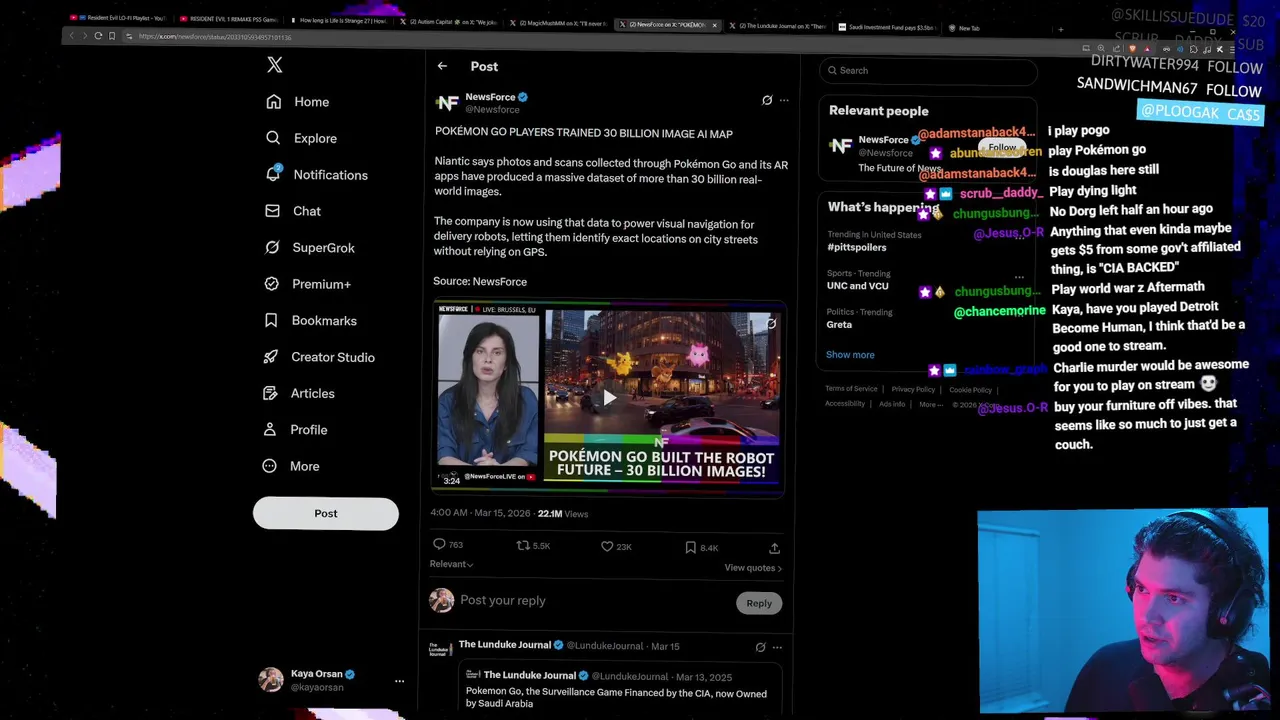Open the Privacy Policy link
Image resolution: width=1280 pixels, height=720 pixels.
coord(913,389)
